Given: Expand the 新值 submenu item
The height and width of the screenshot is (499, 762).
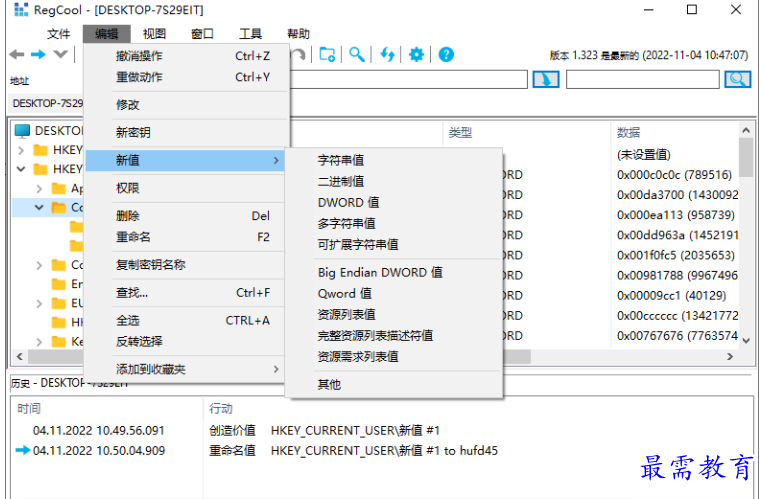Looking at the screenshot, I should 186,160.
